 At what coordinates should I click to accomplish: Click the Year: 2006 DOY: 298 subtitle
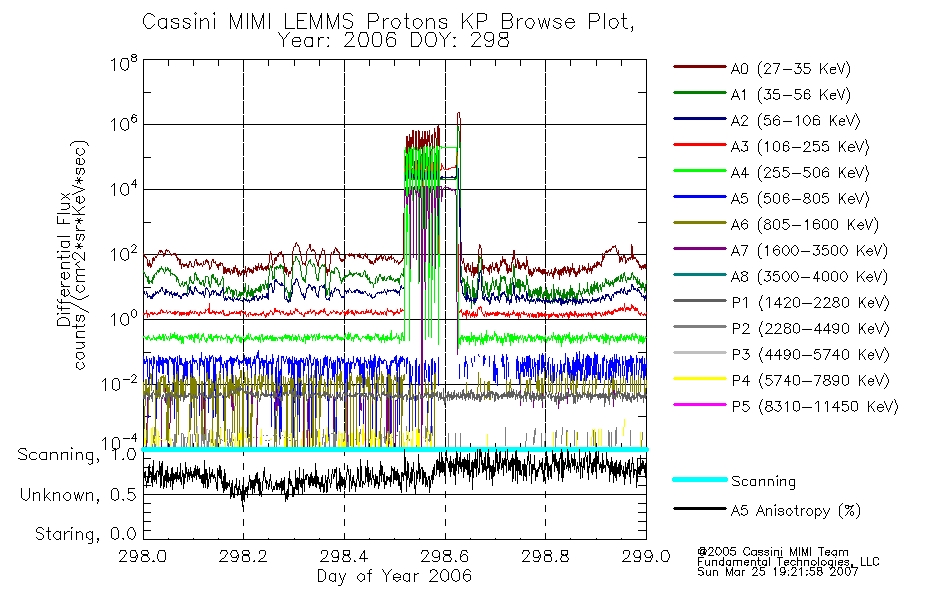pyautogui.click(x=394, y=41)
